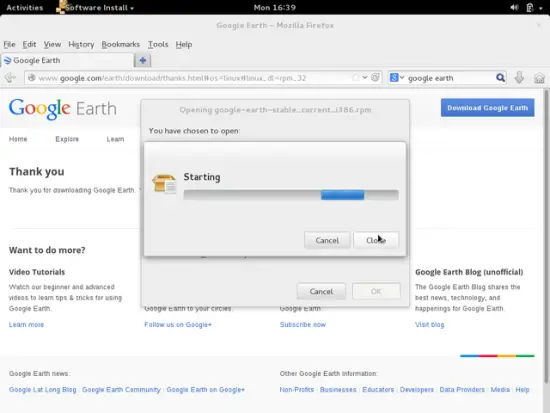Open the Visit blog link
This screenshot has height=413, width=550.
point(429,325)
